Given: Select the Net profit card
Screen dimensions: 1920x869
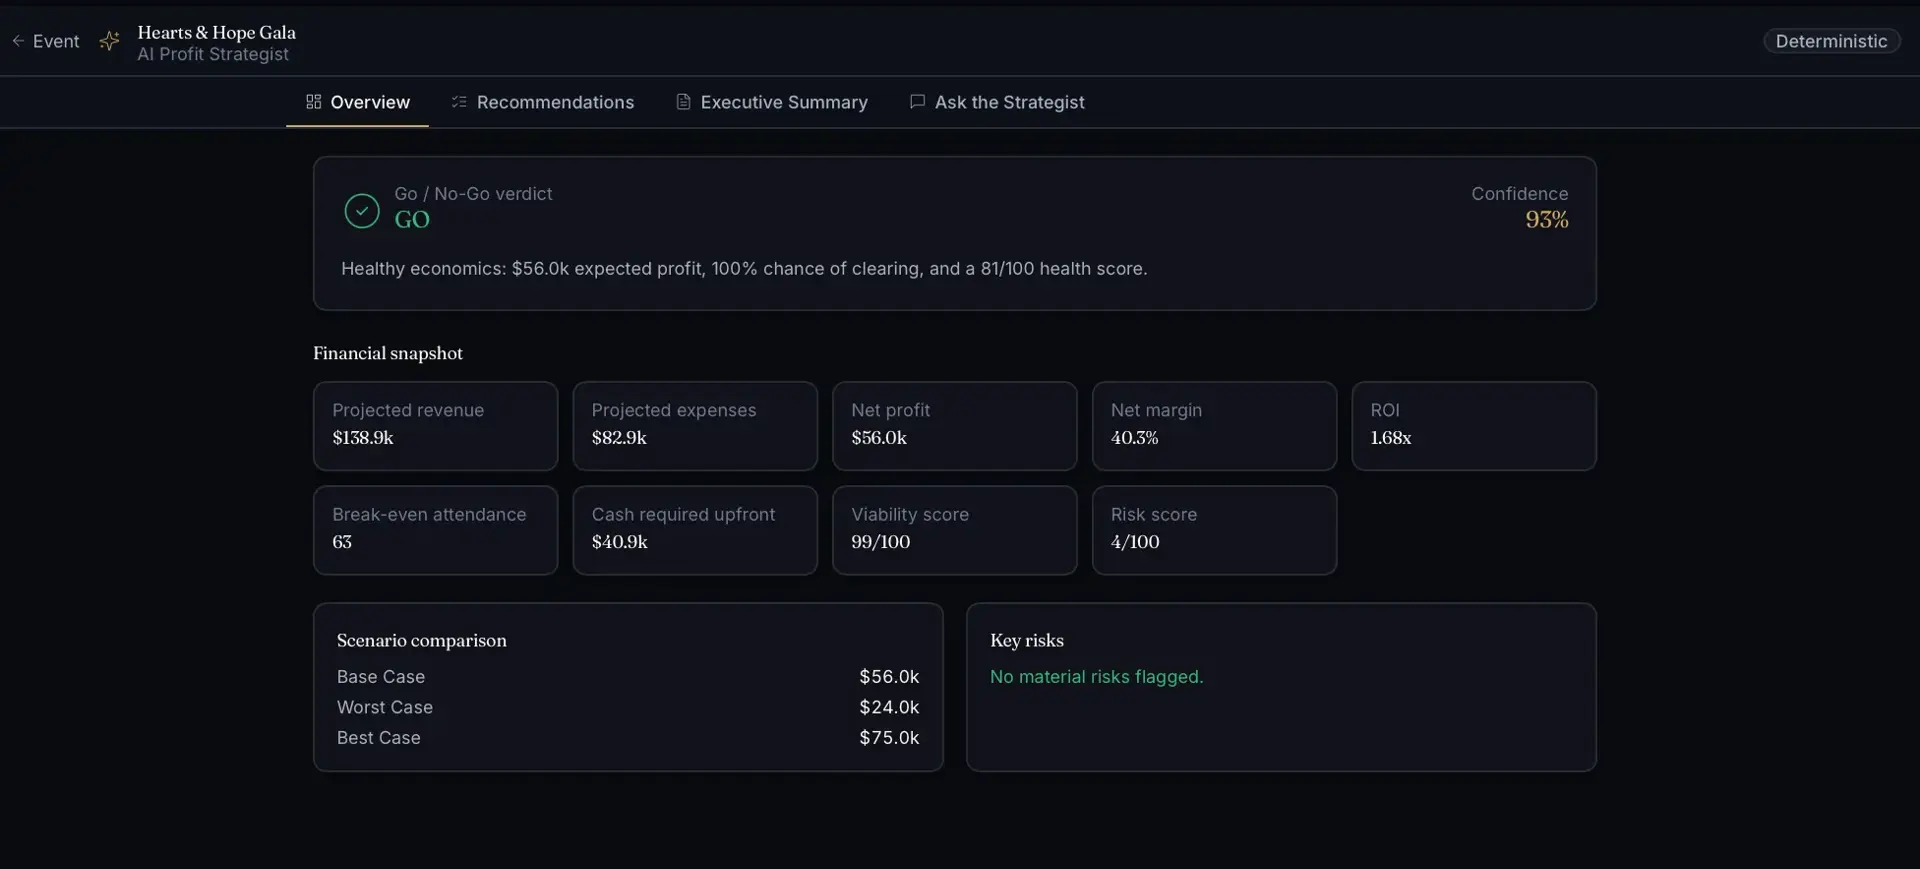Looking at the screenshot, I should pyautogui.click(x=954, y=426).
